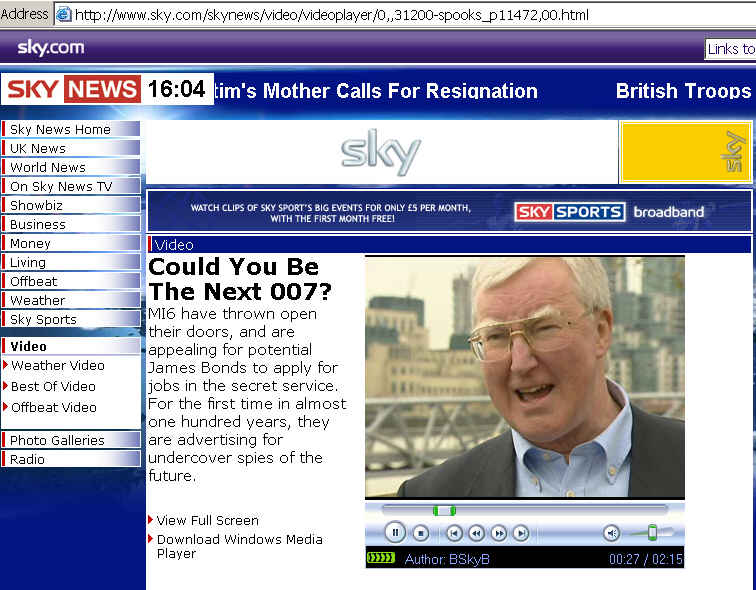Go to World News section
756x590 pixels.
47,167
